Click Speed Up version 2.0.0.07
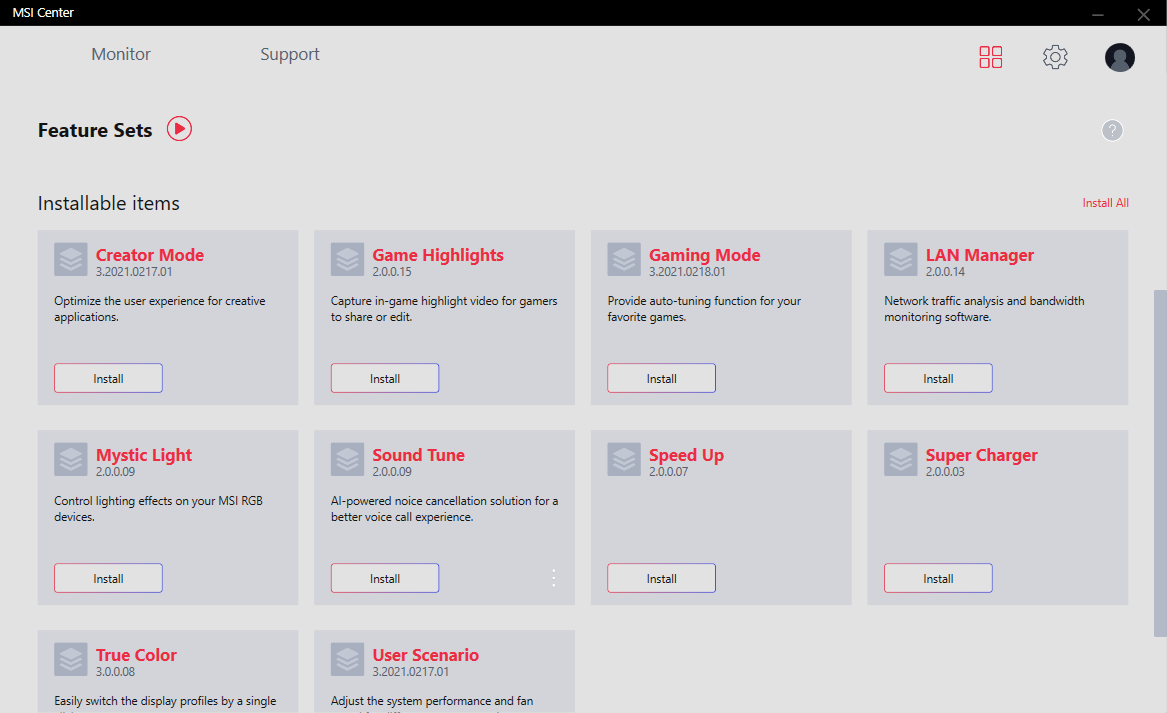The image size is (1167, 713). (668, 472)
